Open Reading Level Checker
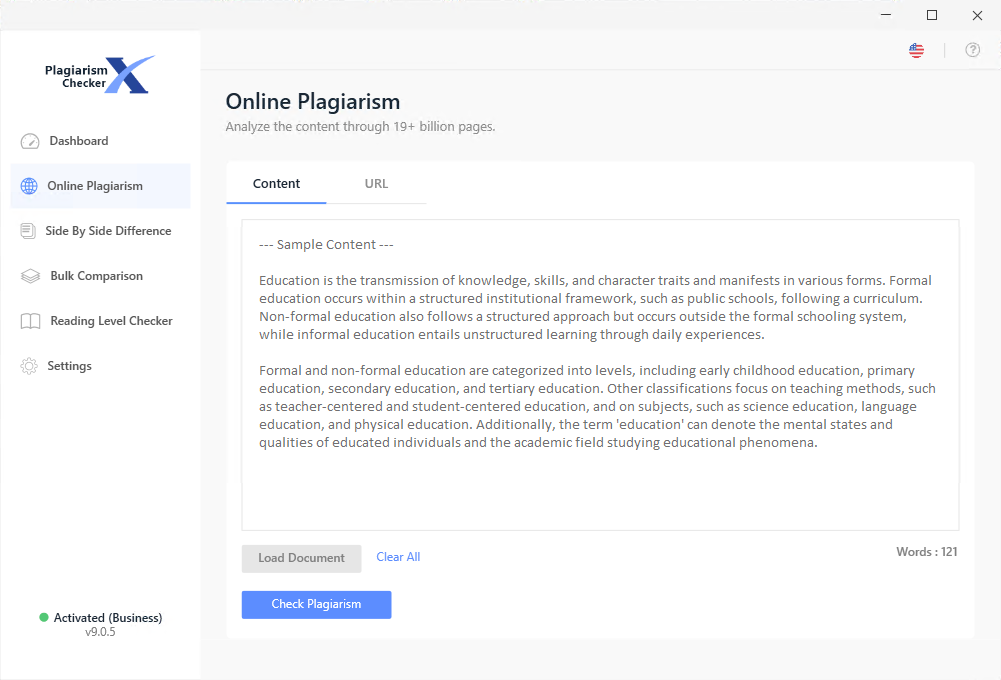 coord(100,321)
